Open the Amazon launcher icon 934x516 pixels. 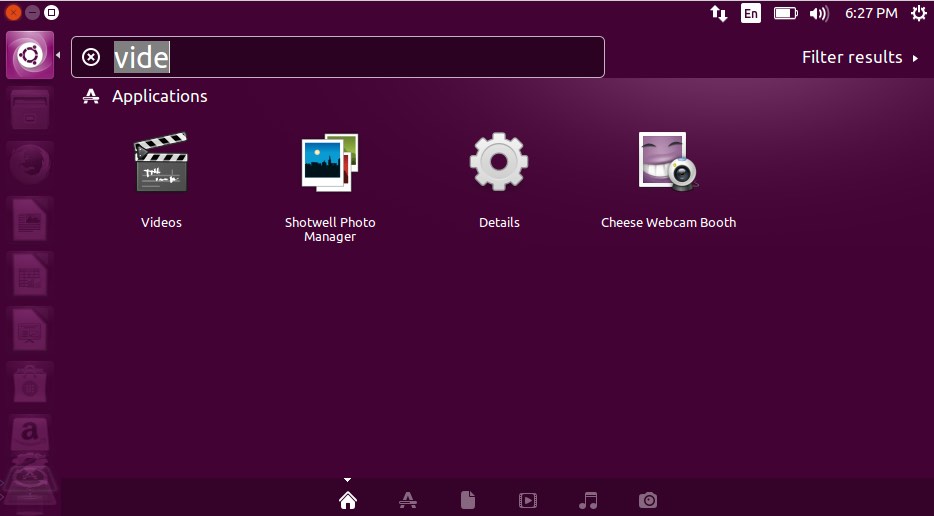pyautogui.click(x=30, y=434)
